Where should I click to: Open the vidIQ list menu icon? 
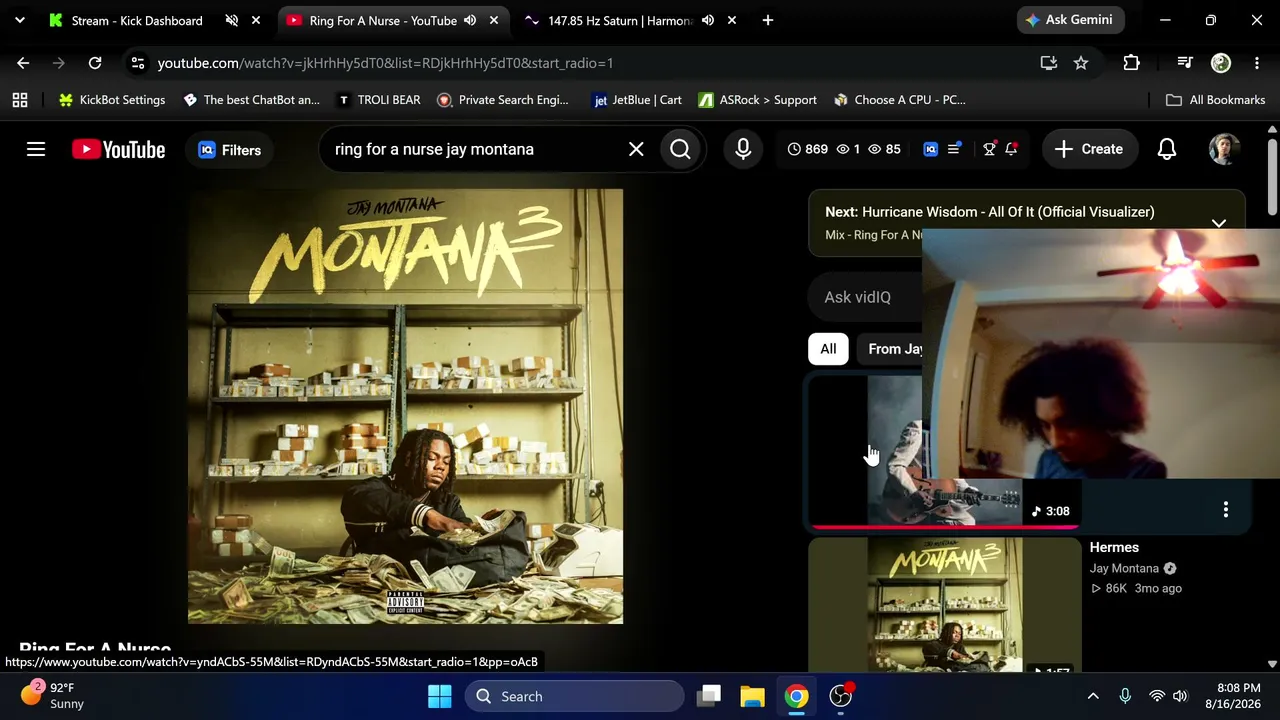pos(954,149)
